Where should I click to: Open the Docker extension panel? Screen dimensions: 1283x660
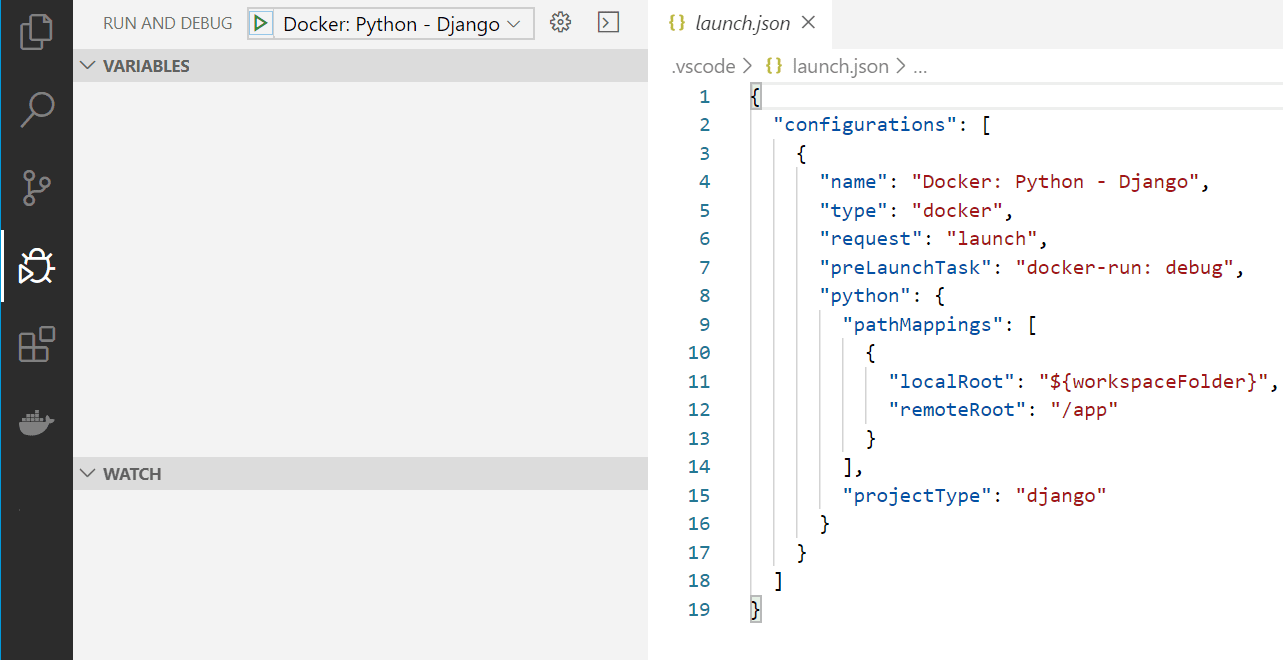click(x=36, y=423)
